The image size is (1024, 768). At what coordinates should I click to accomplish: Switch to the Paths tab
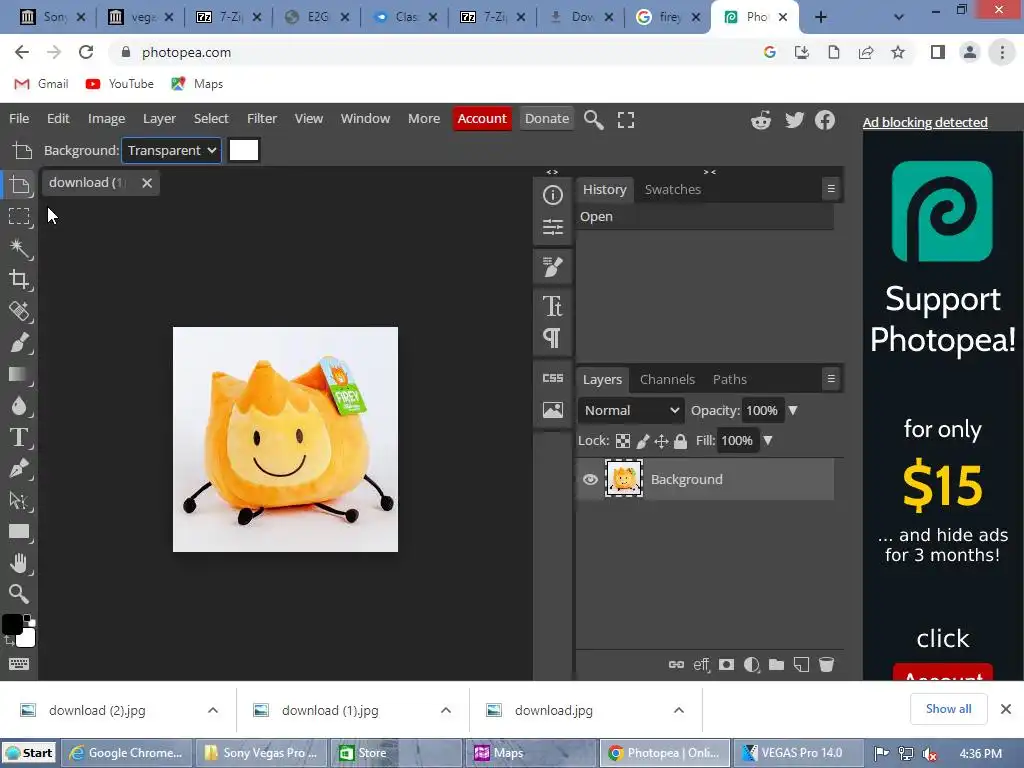coord(729,379)
